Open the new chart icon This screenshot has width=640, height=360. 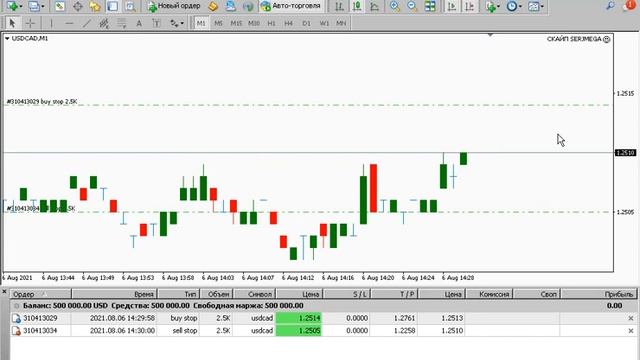[12, 6]
